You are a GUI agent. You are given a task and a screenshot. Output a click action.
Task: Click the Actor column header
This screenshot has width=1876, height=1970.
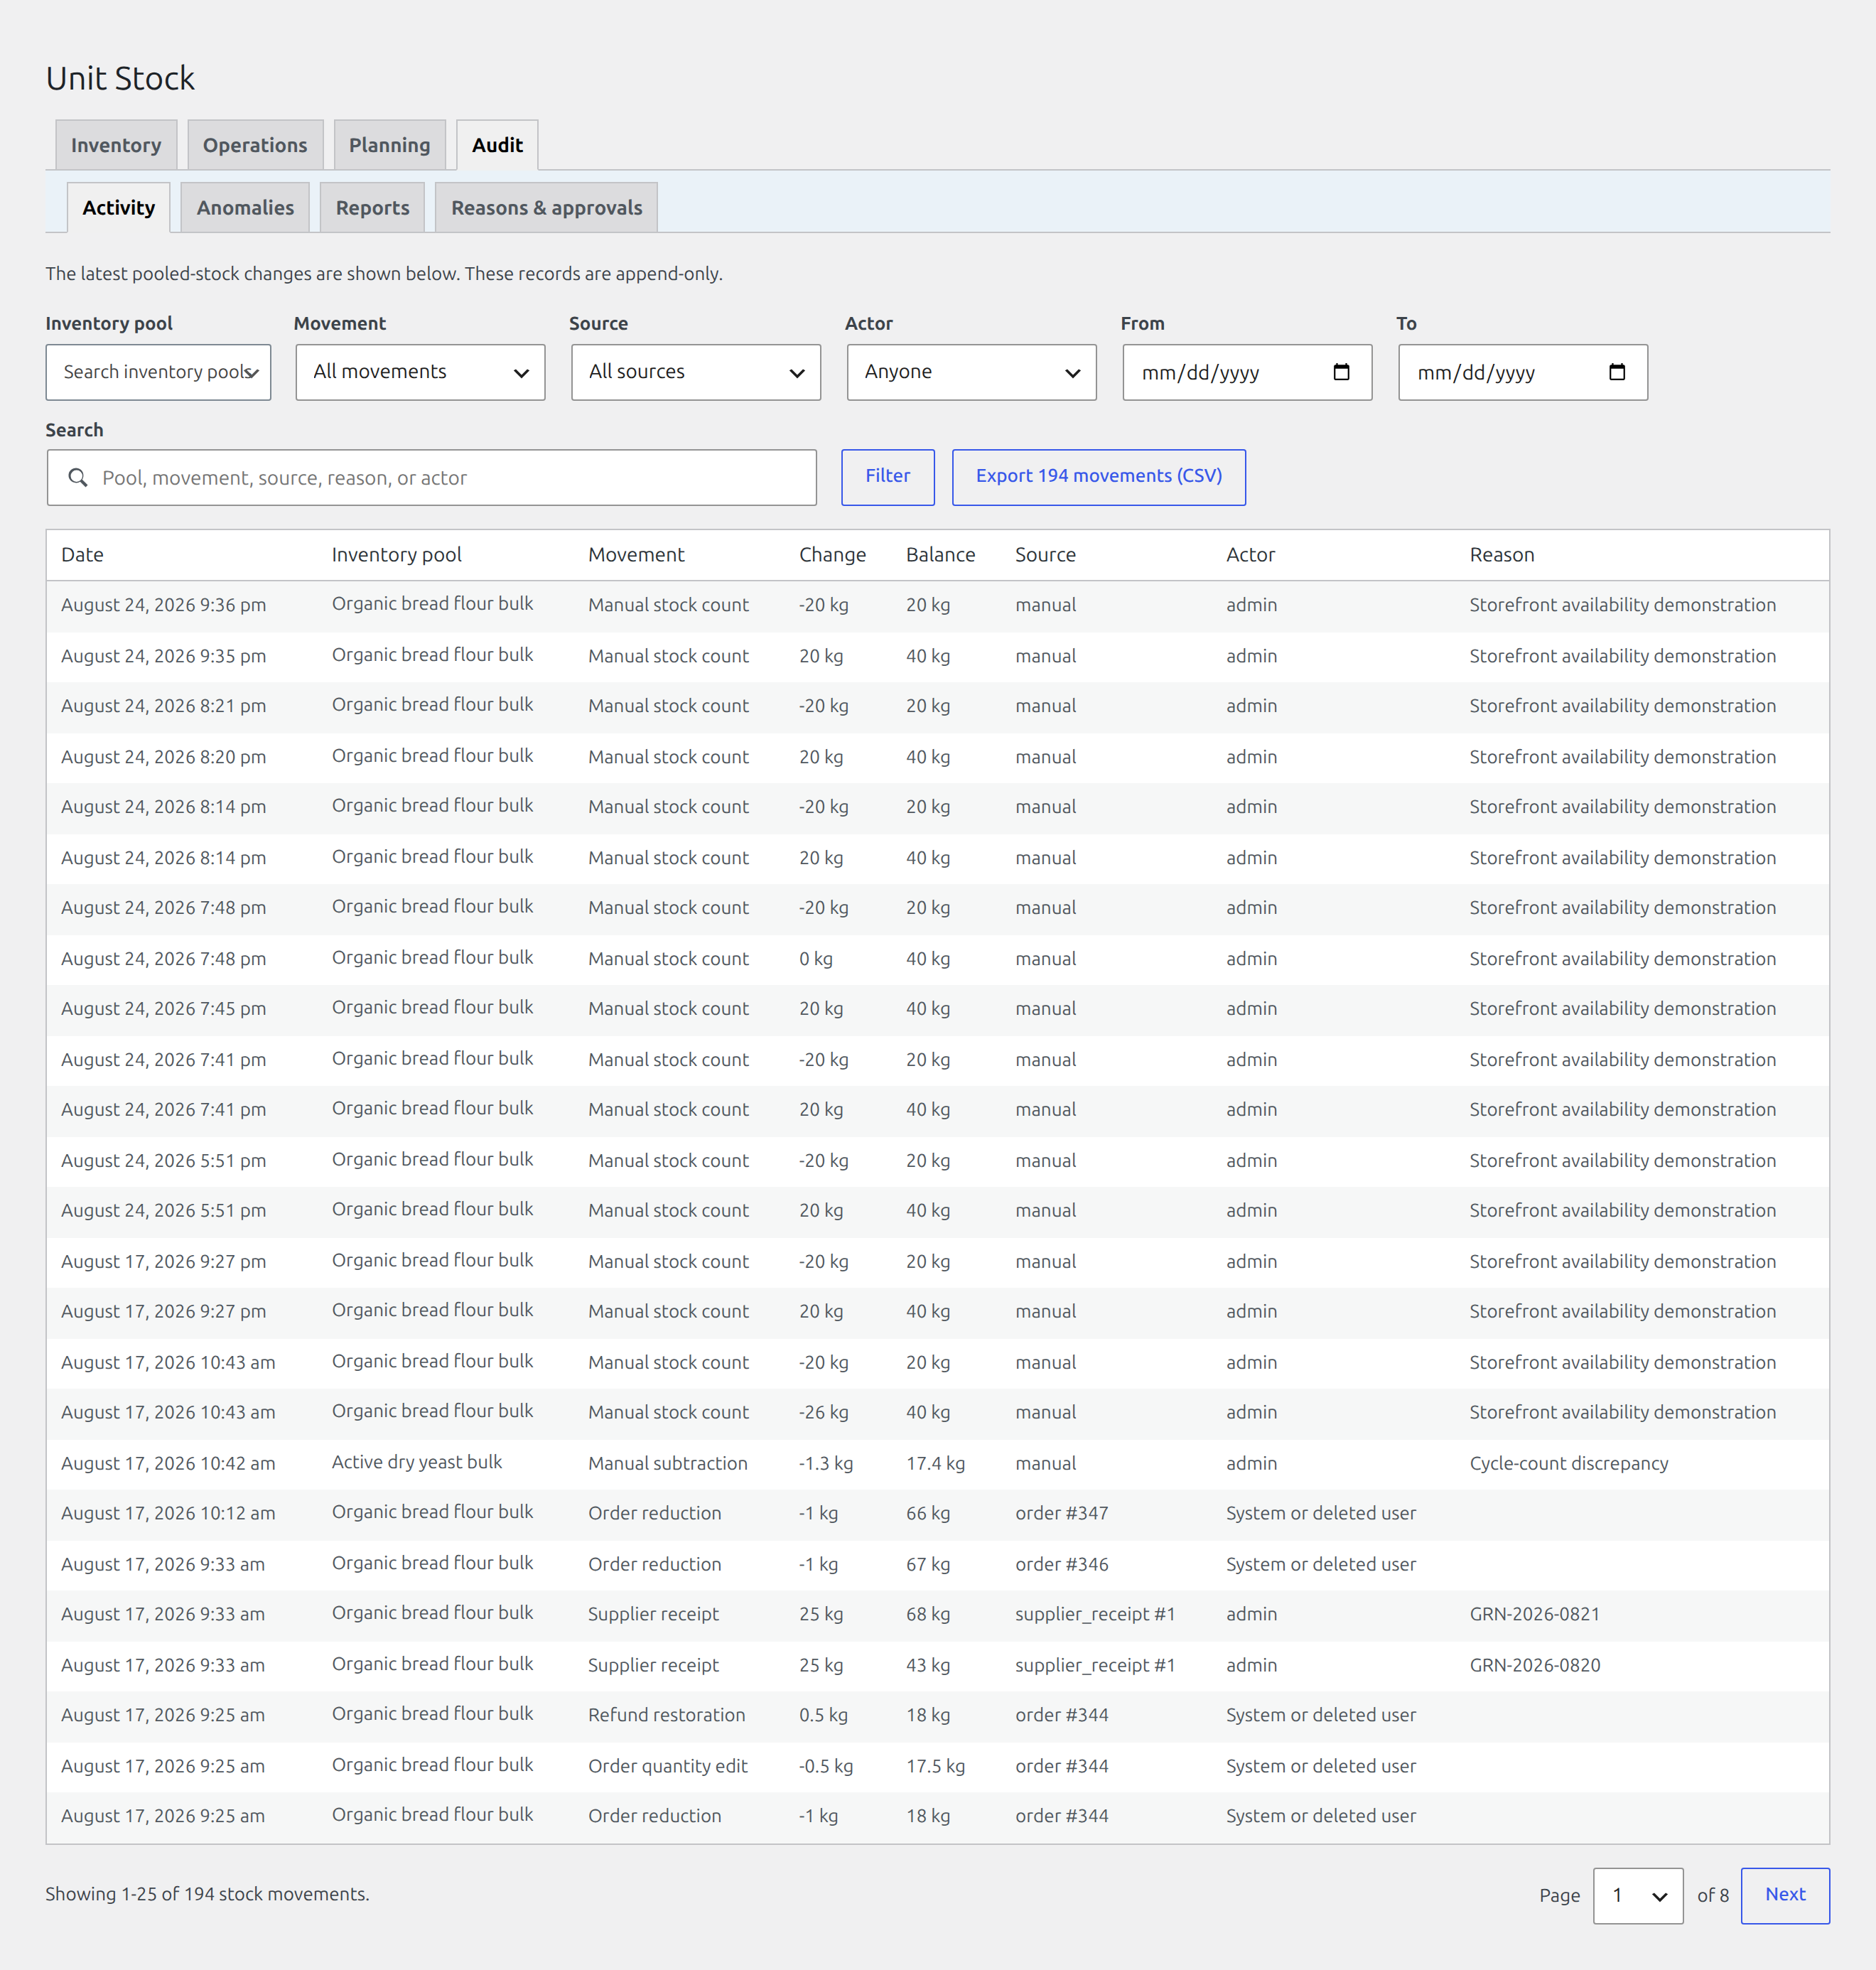coord(1250,555)
